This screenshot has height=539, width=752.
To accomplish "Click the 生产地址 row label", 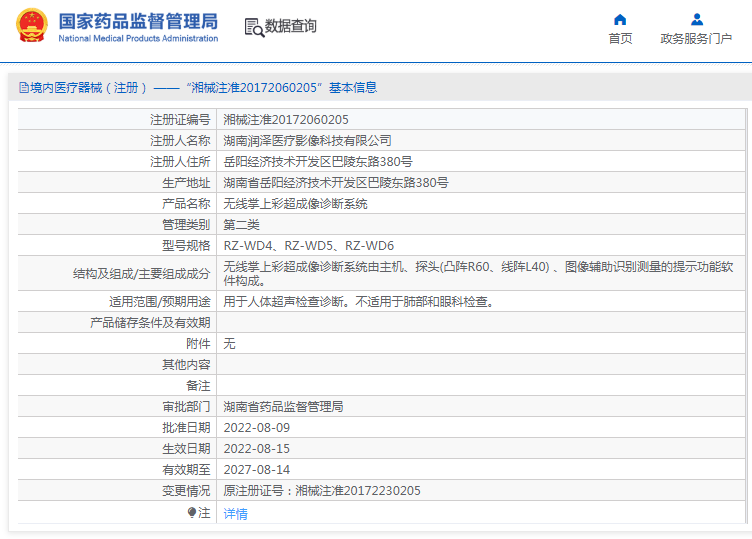I will (186, 183).
